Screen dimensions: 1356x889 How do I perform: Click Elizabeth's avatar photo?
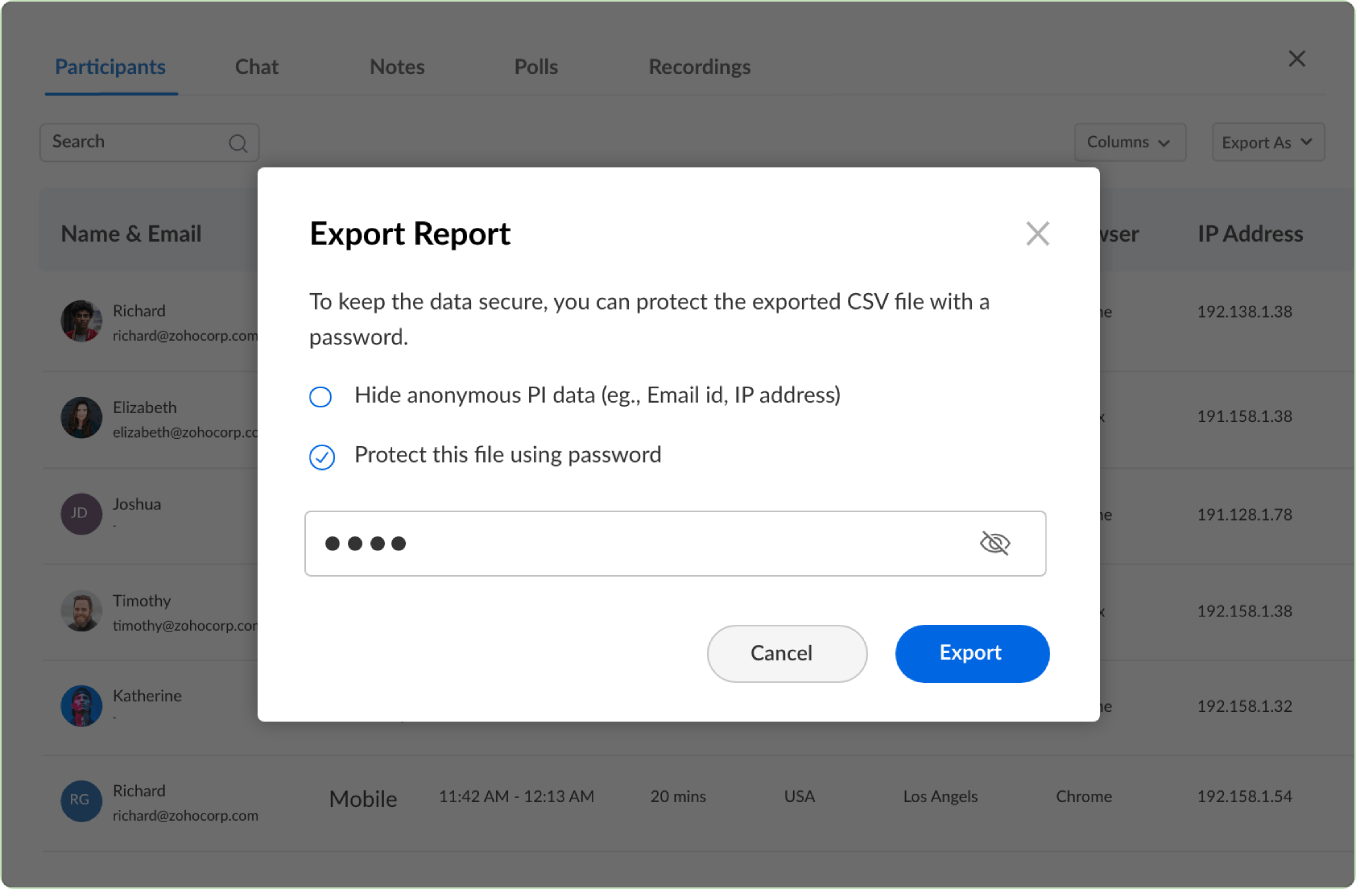click(81, 418)
